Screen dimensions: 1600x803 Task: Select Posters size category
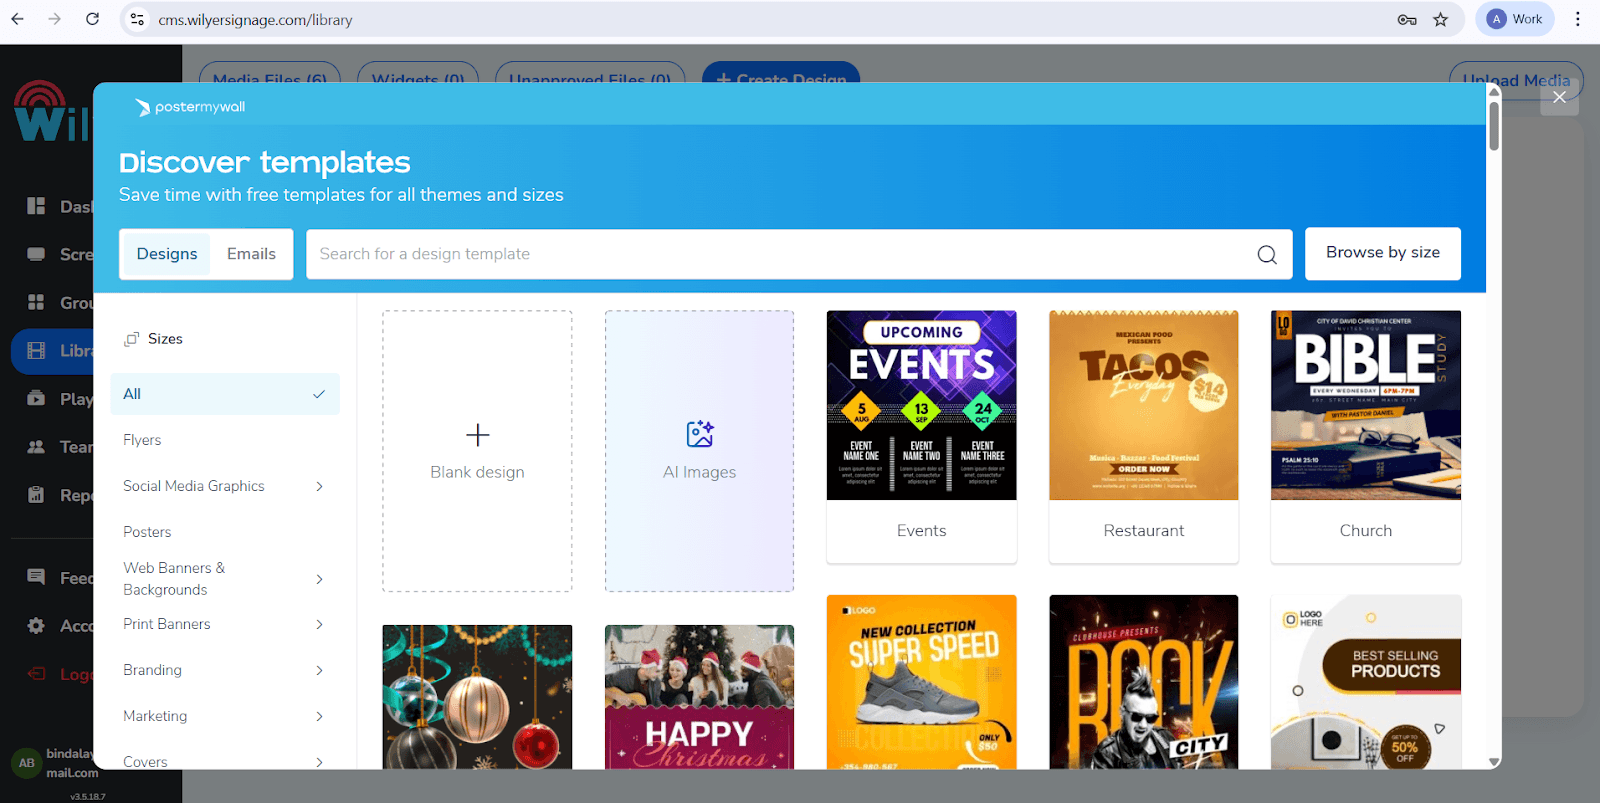pyautogui.click(x=147, y=532)
